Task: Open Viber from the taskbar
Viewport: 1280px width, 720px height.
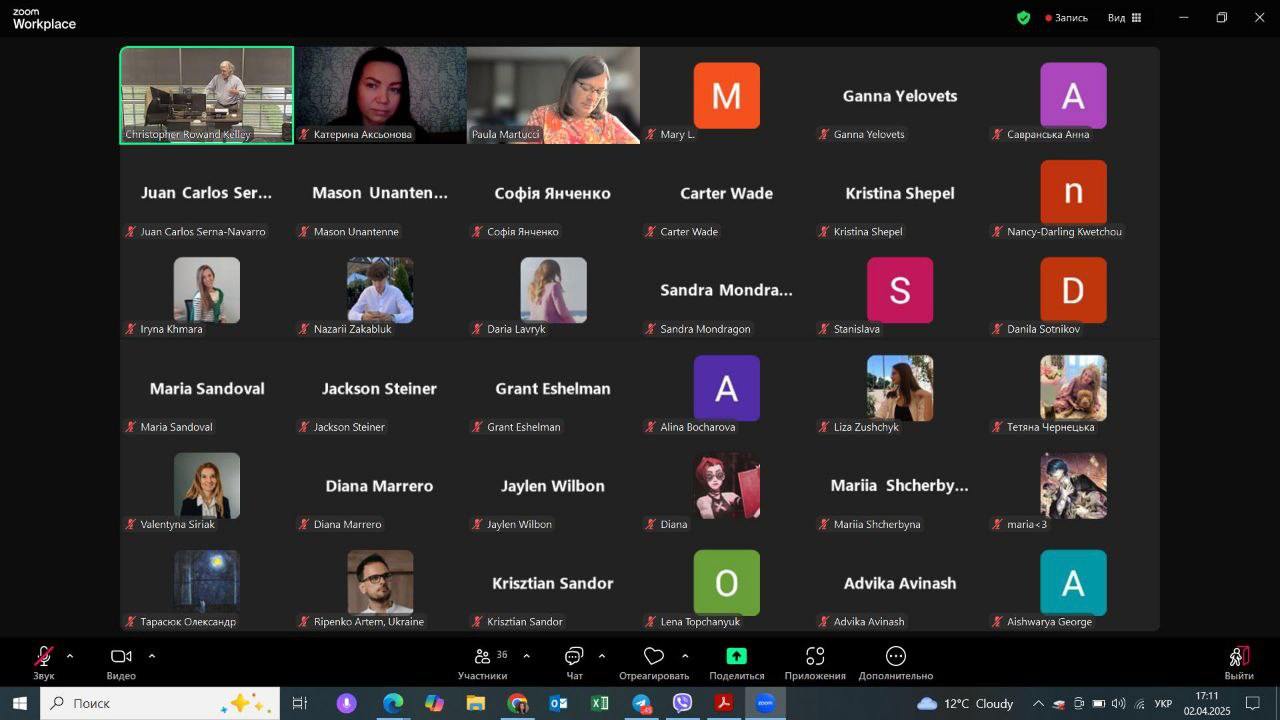Action: [683, 703]
